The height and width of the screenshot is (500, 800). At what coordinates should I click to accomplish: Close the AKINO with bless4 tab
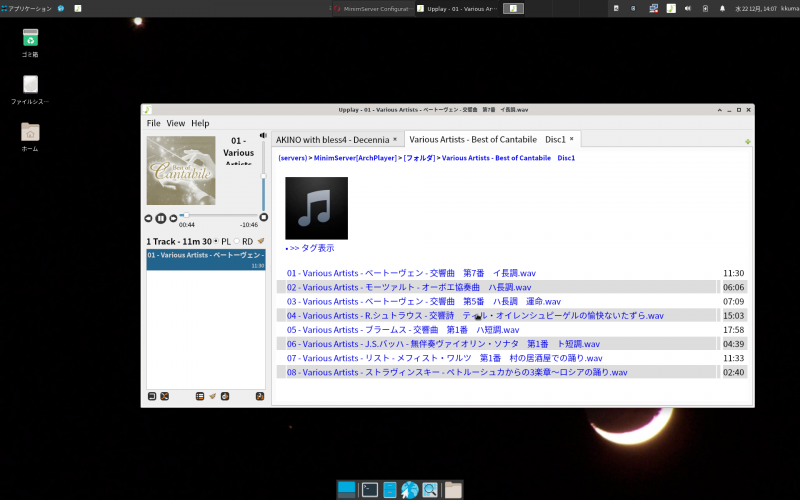click(x=395, y=139)
